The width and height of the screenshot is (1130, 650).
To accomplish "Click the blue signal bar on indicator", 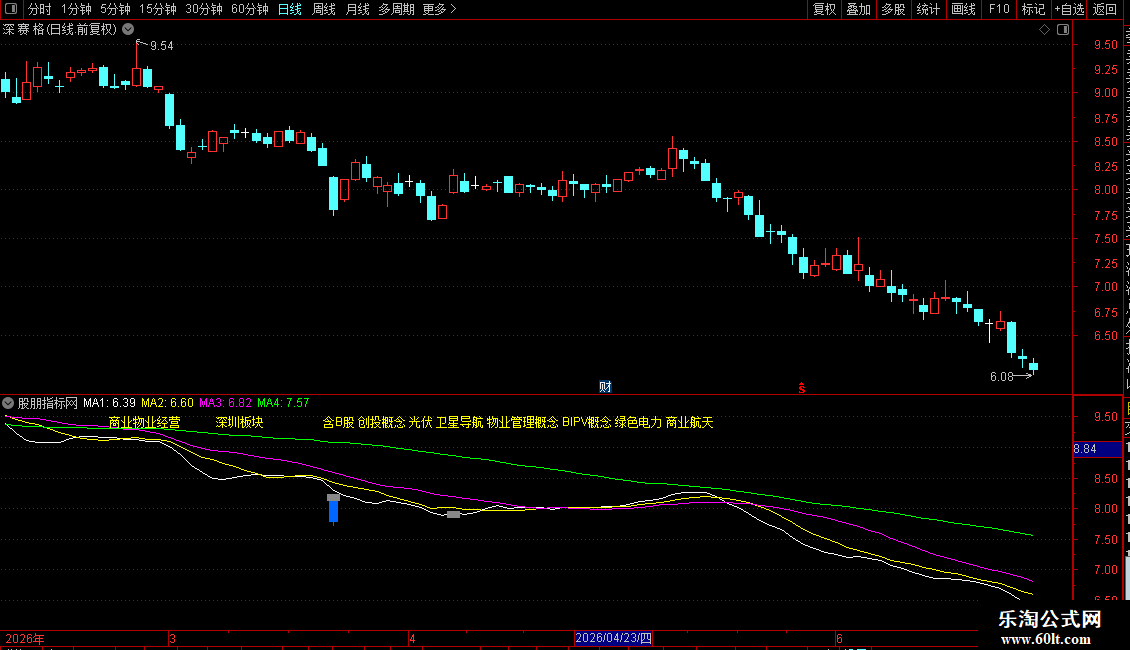I will [333, 510].
